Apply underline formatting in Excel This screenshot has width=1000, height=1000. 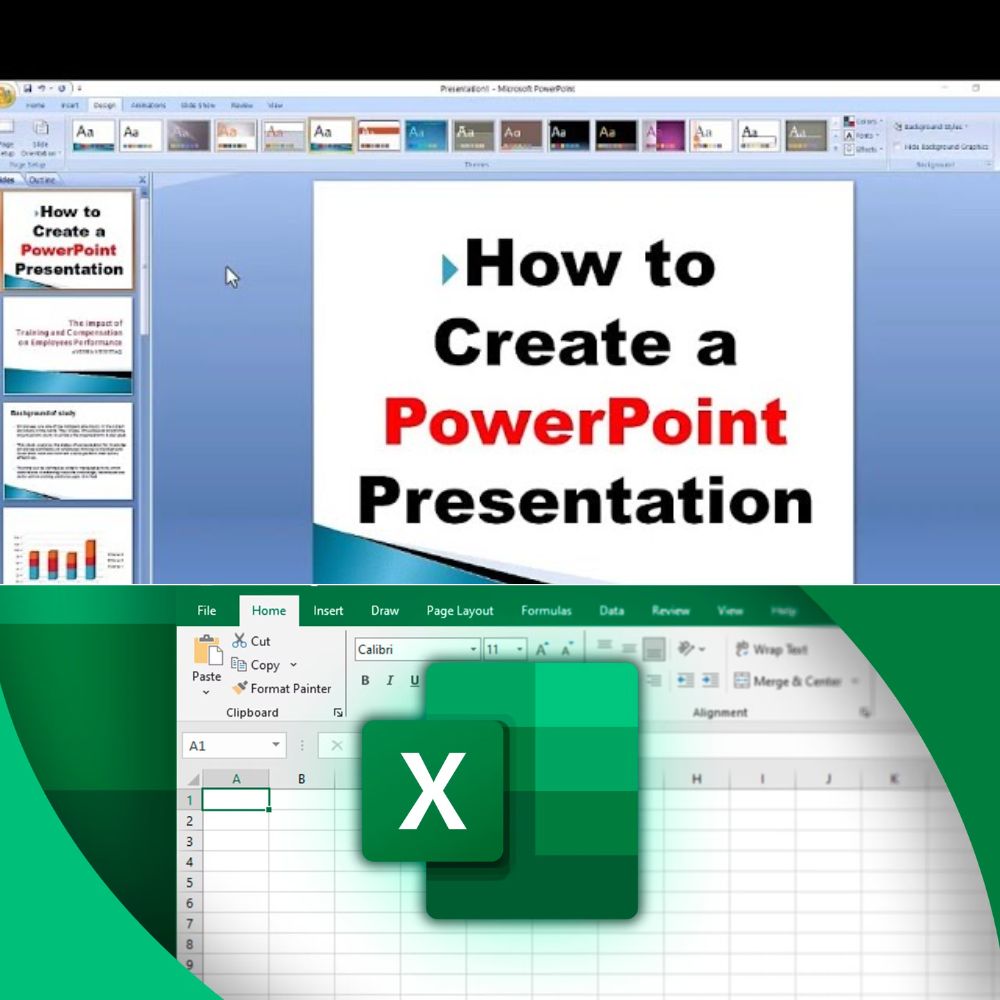[415, 680]
